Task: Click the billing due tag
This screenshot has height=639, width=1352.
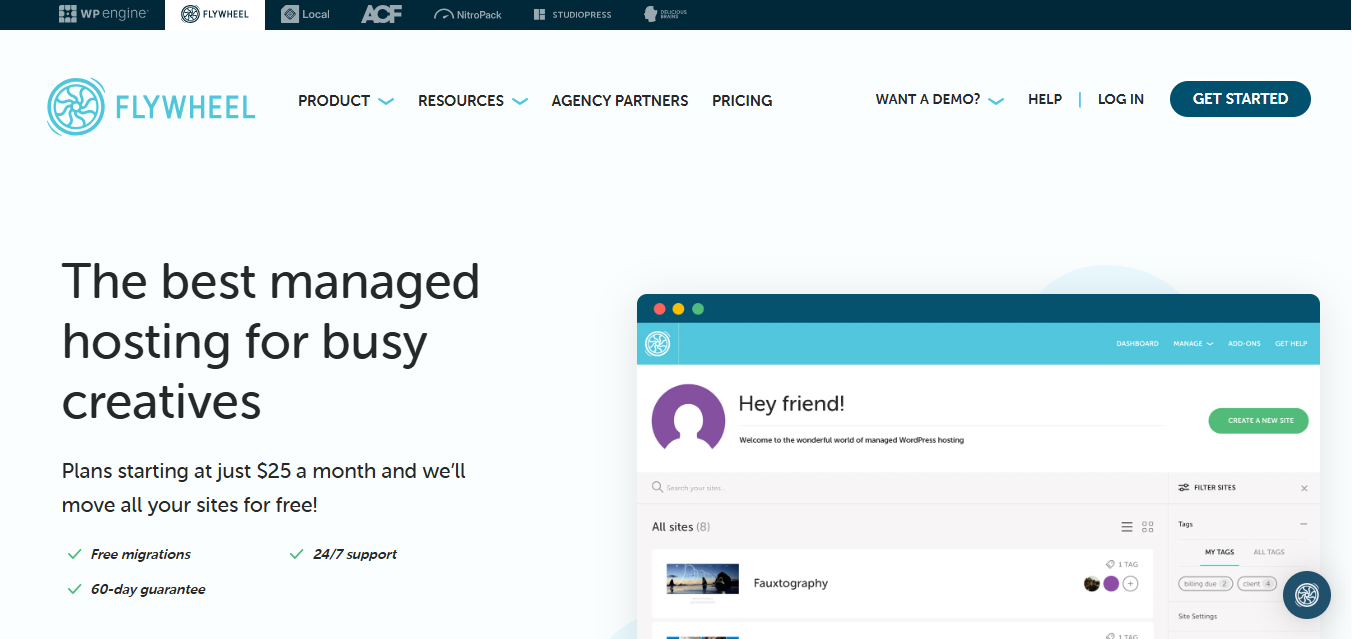Action: (1206, 583)
